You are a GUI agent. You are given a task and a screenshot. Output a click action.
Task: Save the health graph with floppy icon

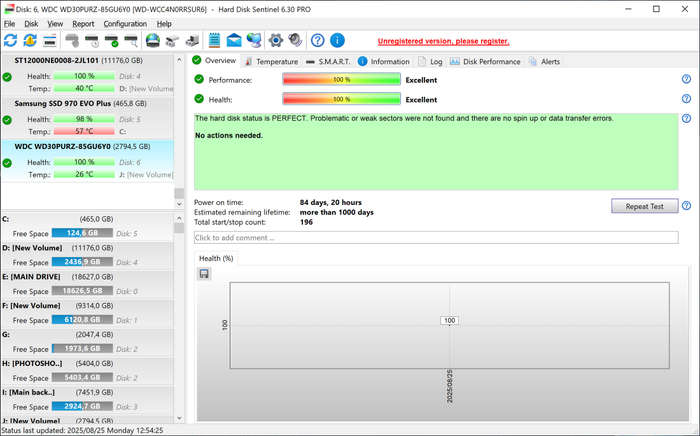click(x=204, y=274)
